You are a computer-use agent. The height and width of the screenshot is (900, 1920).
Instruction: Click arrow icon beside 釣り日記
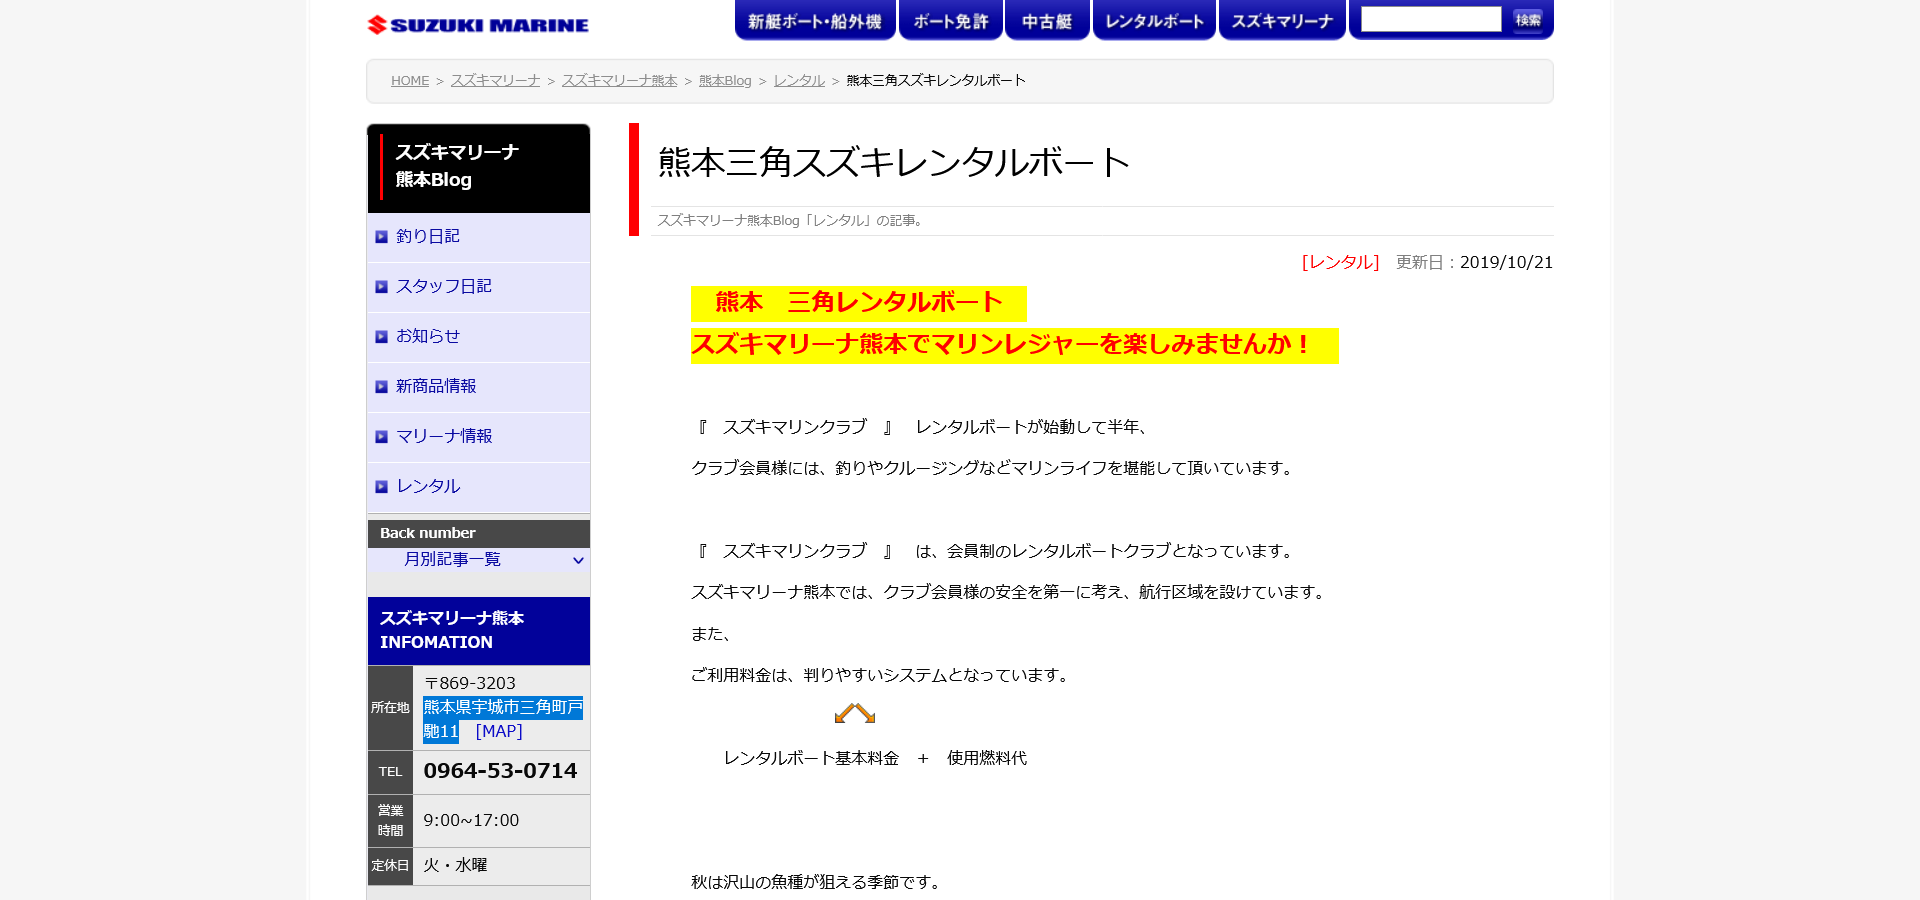pos(381,237)
